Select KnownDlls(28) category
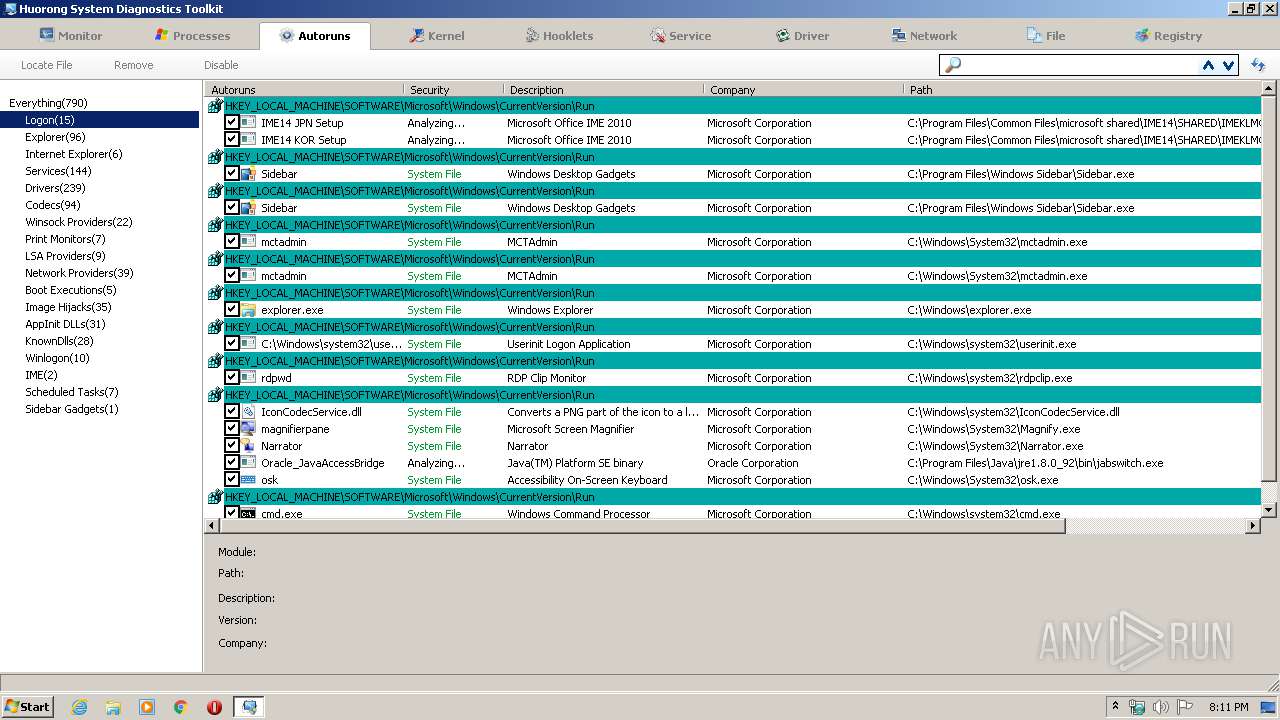This screenshot has height=720, width=1280. pyautogui.click(x=59, y=341)
